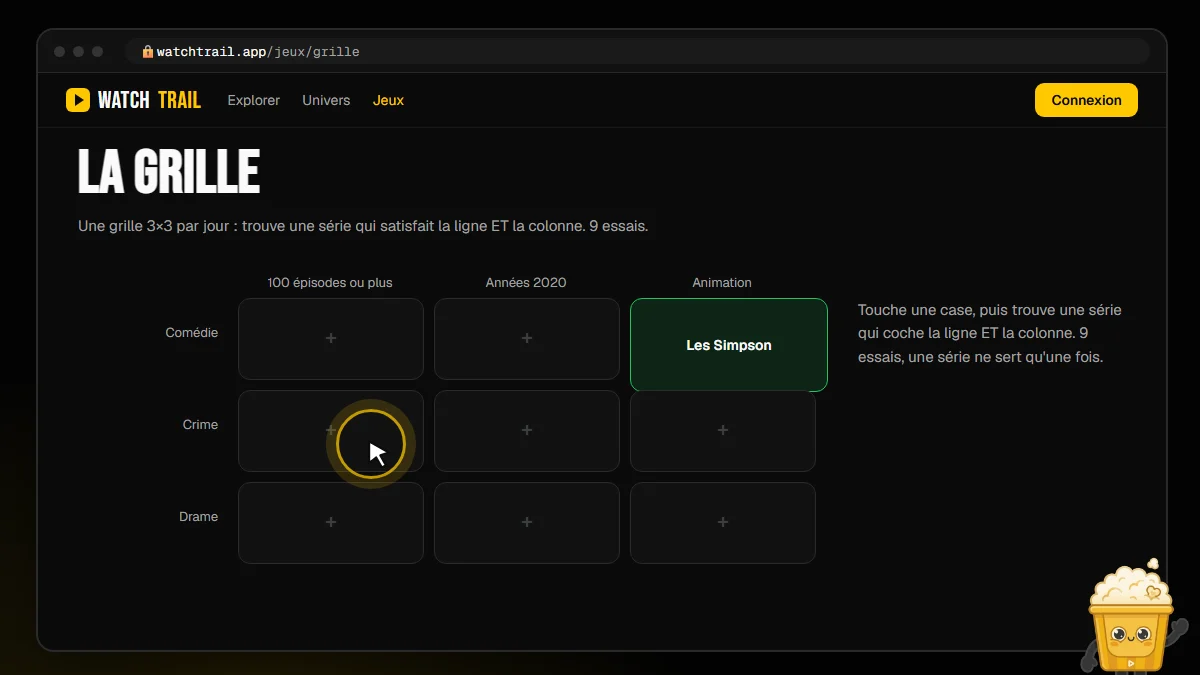Select the Jeux navigation item
1200x675 pixels.
point(388,100)
